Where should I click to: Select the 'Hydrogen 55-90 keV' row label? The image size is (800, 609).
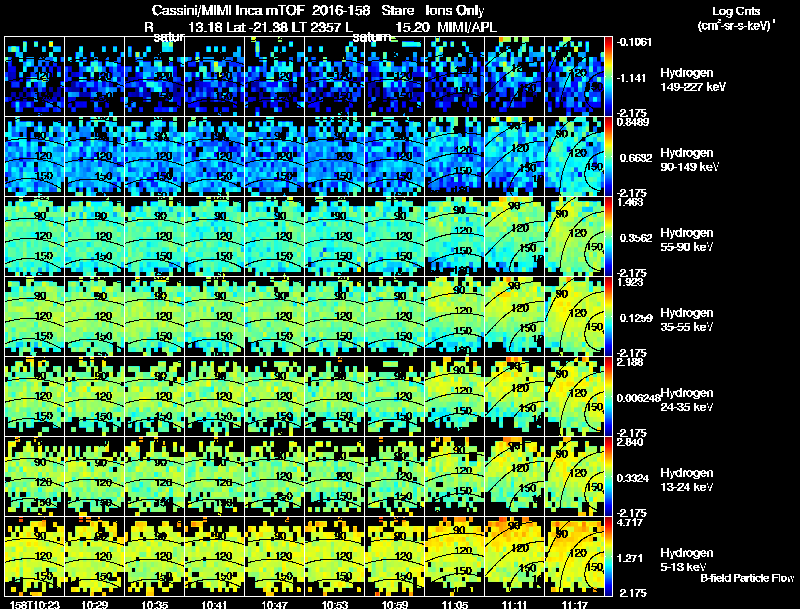(x=687, y=239)
